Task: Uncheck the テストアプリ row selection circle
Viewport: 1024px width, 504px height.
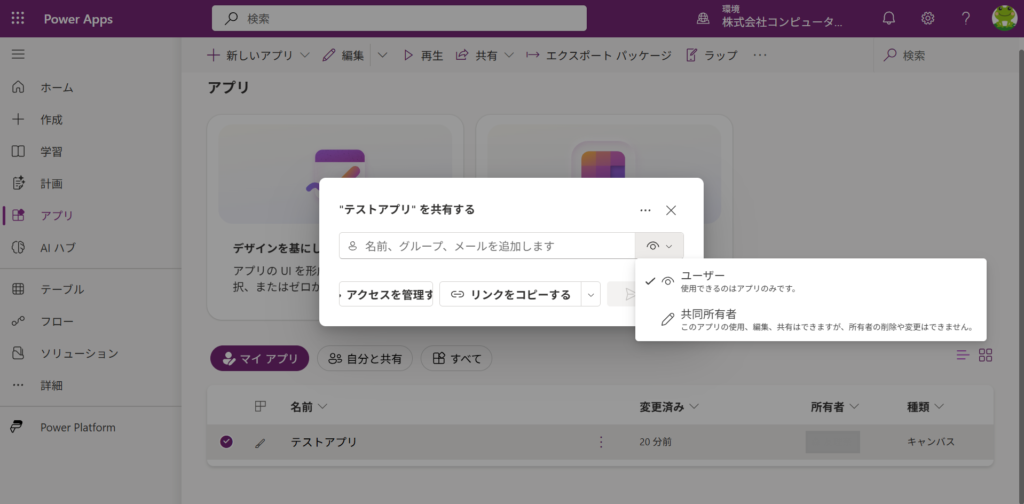Action: pos(226,442)
